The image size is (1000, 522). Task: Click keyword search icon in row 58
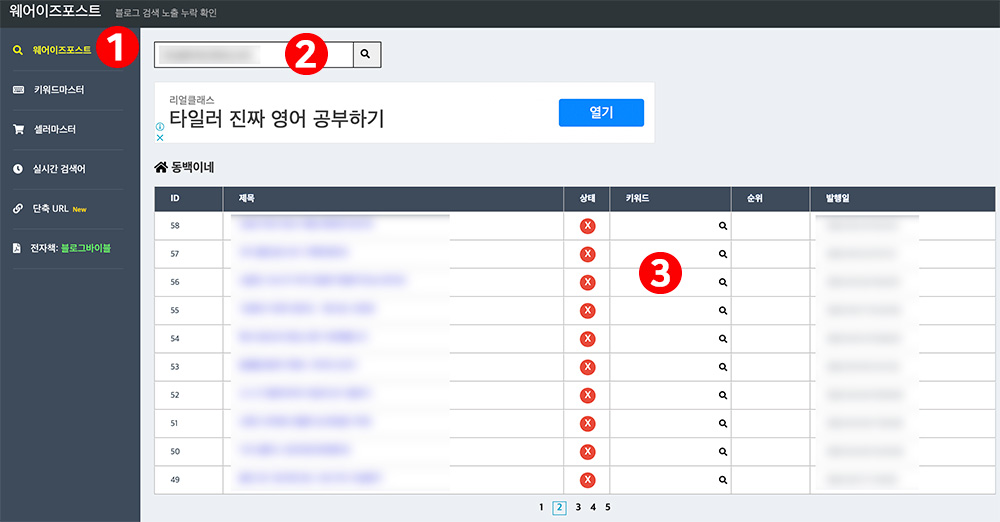point(723,226)
